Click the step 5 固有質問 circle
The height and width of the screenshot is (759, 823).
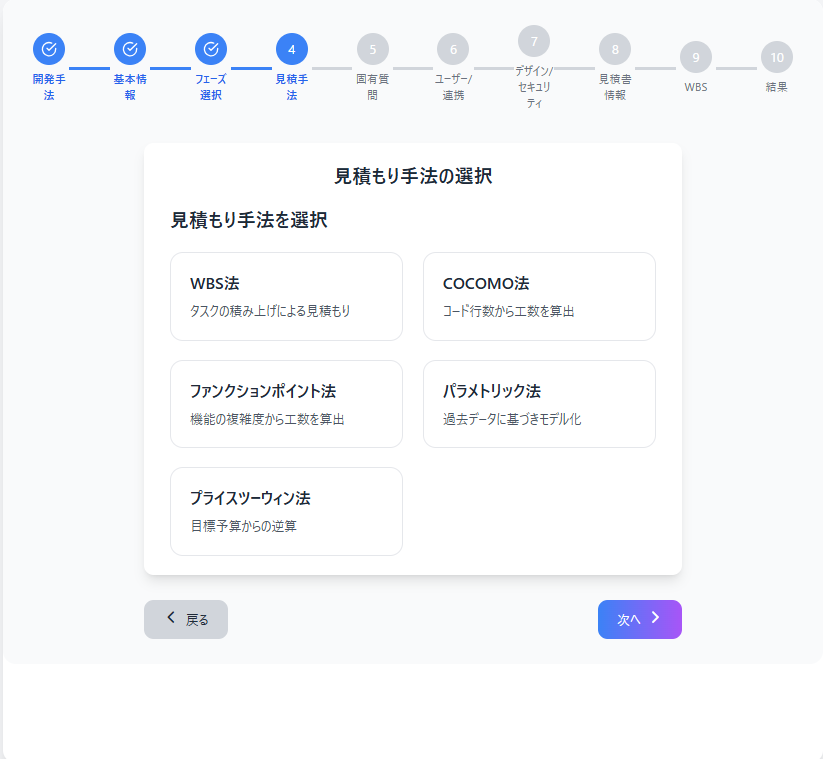pos(372,47)
